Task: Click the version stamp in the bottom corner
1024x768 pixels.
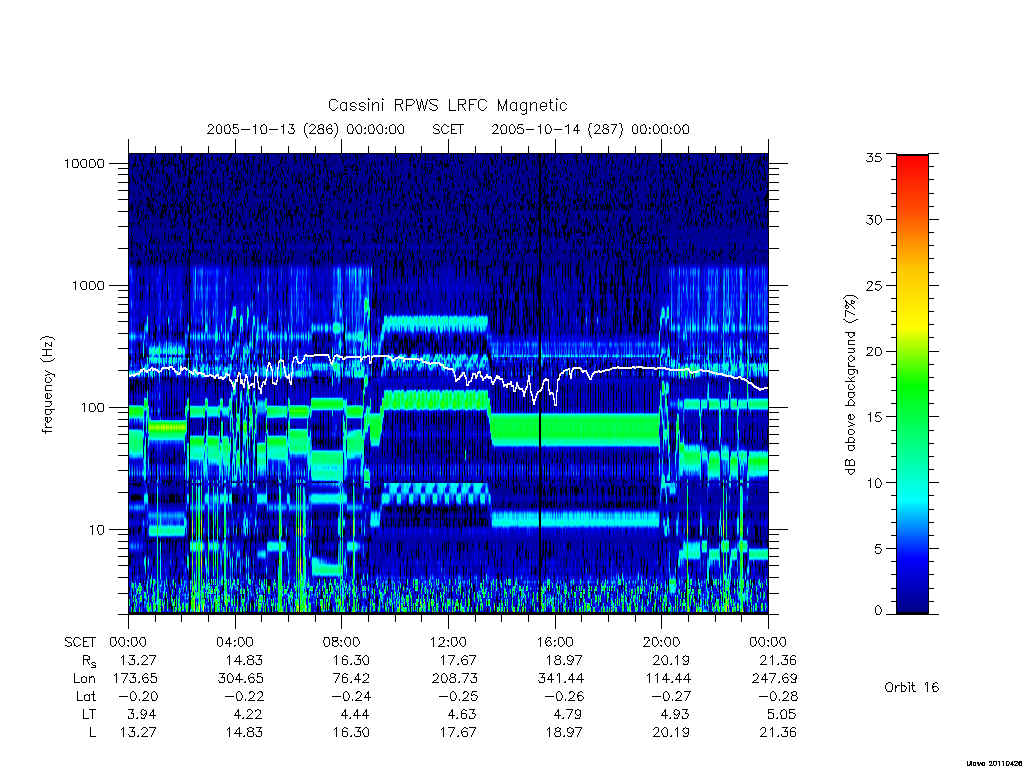Action: 994,763
